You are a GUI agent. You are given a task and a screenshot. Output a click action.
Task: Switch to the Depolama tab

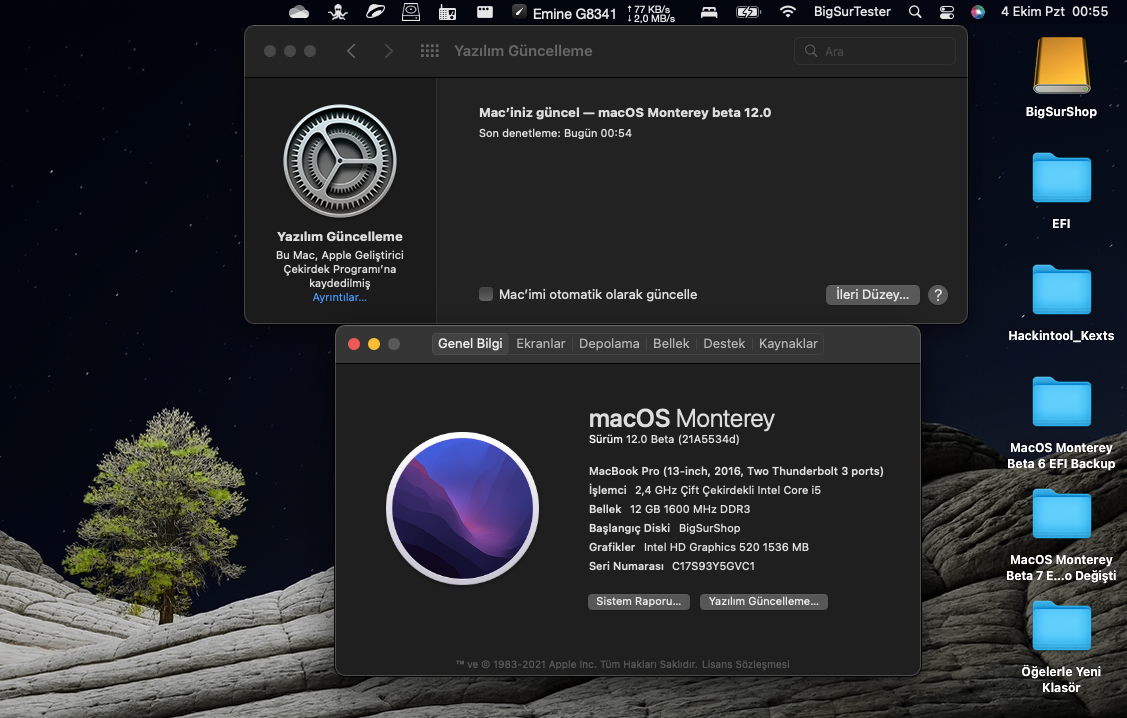coord(609,344)
